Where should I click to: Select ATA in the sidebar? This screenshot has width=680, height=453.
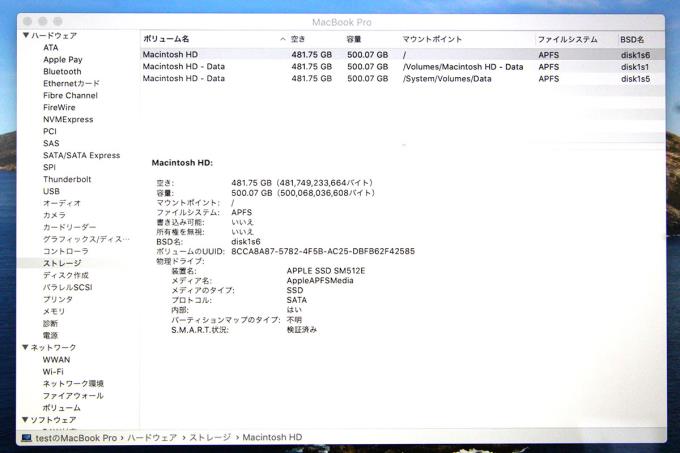tap(51, 48)
